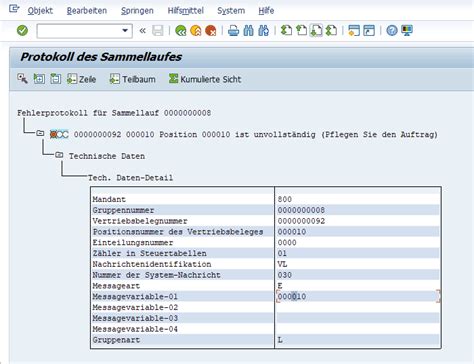This screenshot has width=474, height=364.
Task: Click the Gruppenart label
Action: coord(116,340)
